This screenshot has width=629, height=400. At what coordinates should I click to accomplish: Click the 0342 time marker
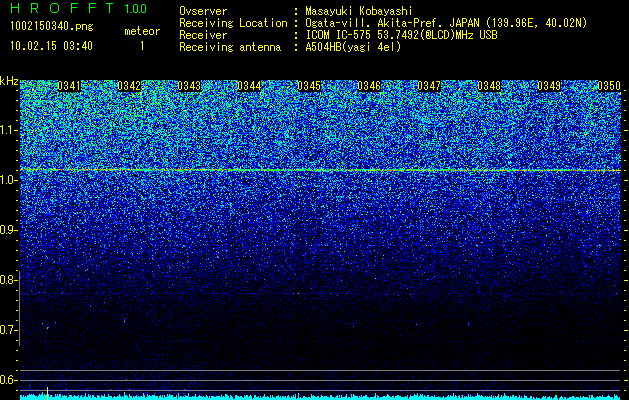pos(129,86)
